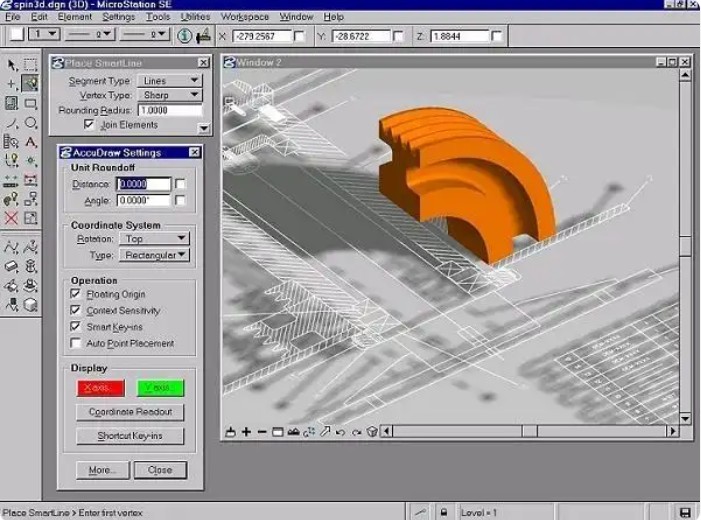
Task: Pick the Place Circle tool
Action: (x=30, y=123)
